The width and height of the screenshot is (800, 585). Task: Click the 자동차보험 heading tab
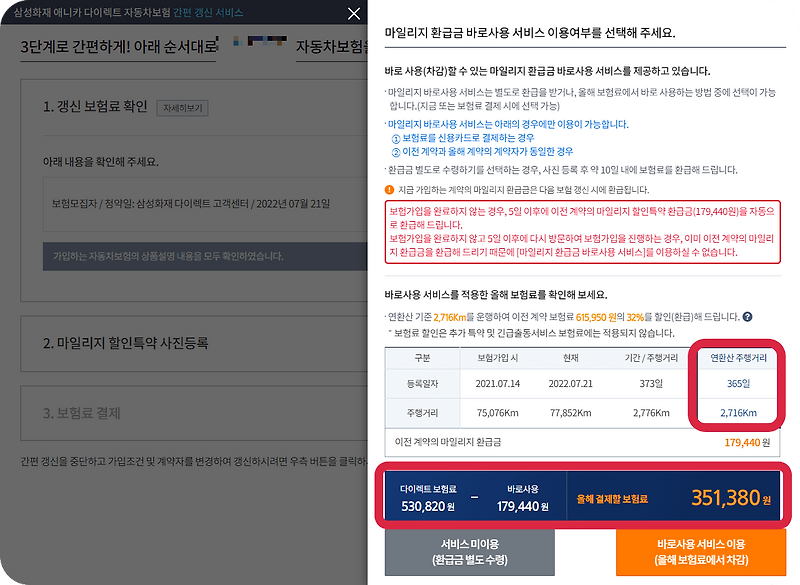[x=332, y=47]
